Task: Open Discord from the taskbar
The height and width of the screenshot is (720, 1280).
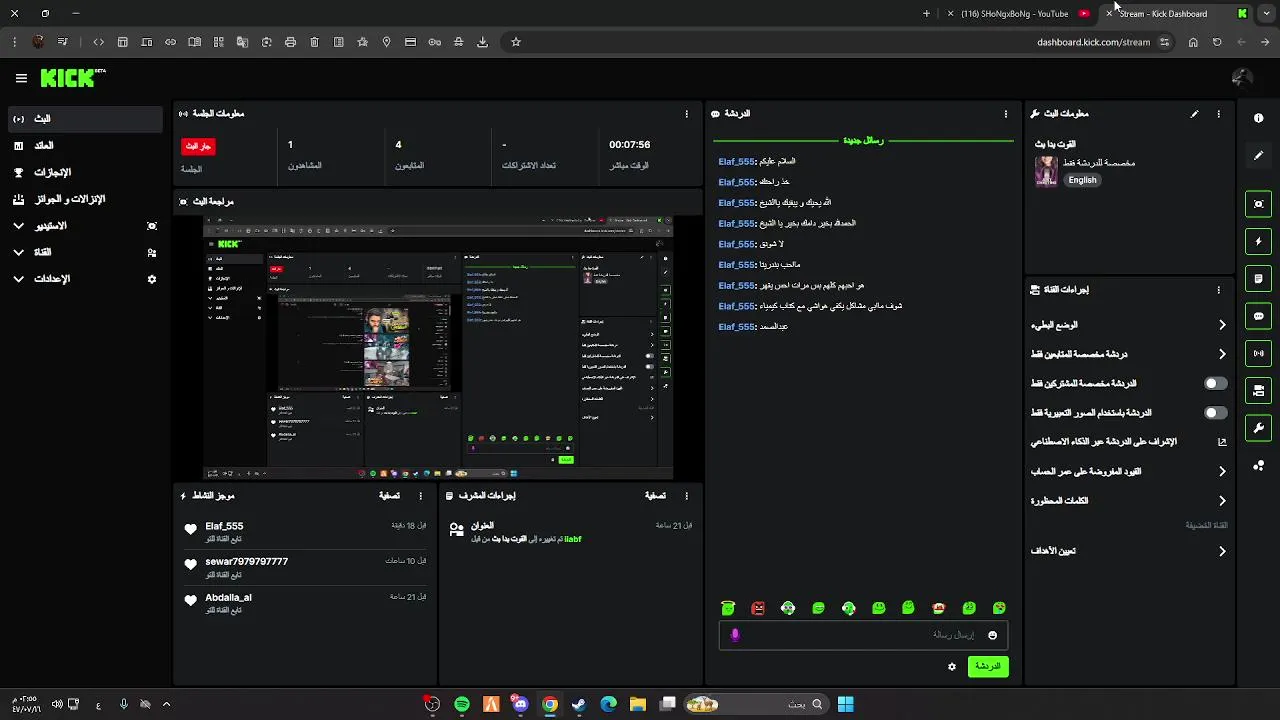Action: pos(520,704)
